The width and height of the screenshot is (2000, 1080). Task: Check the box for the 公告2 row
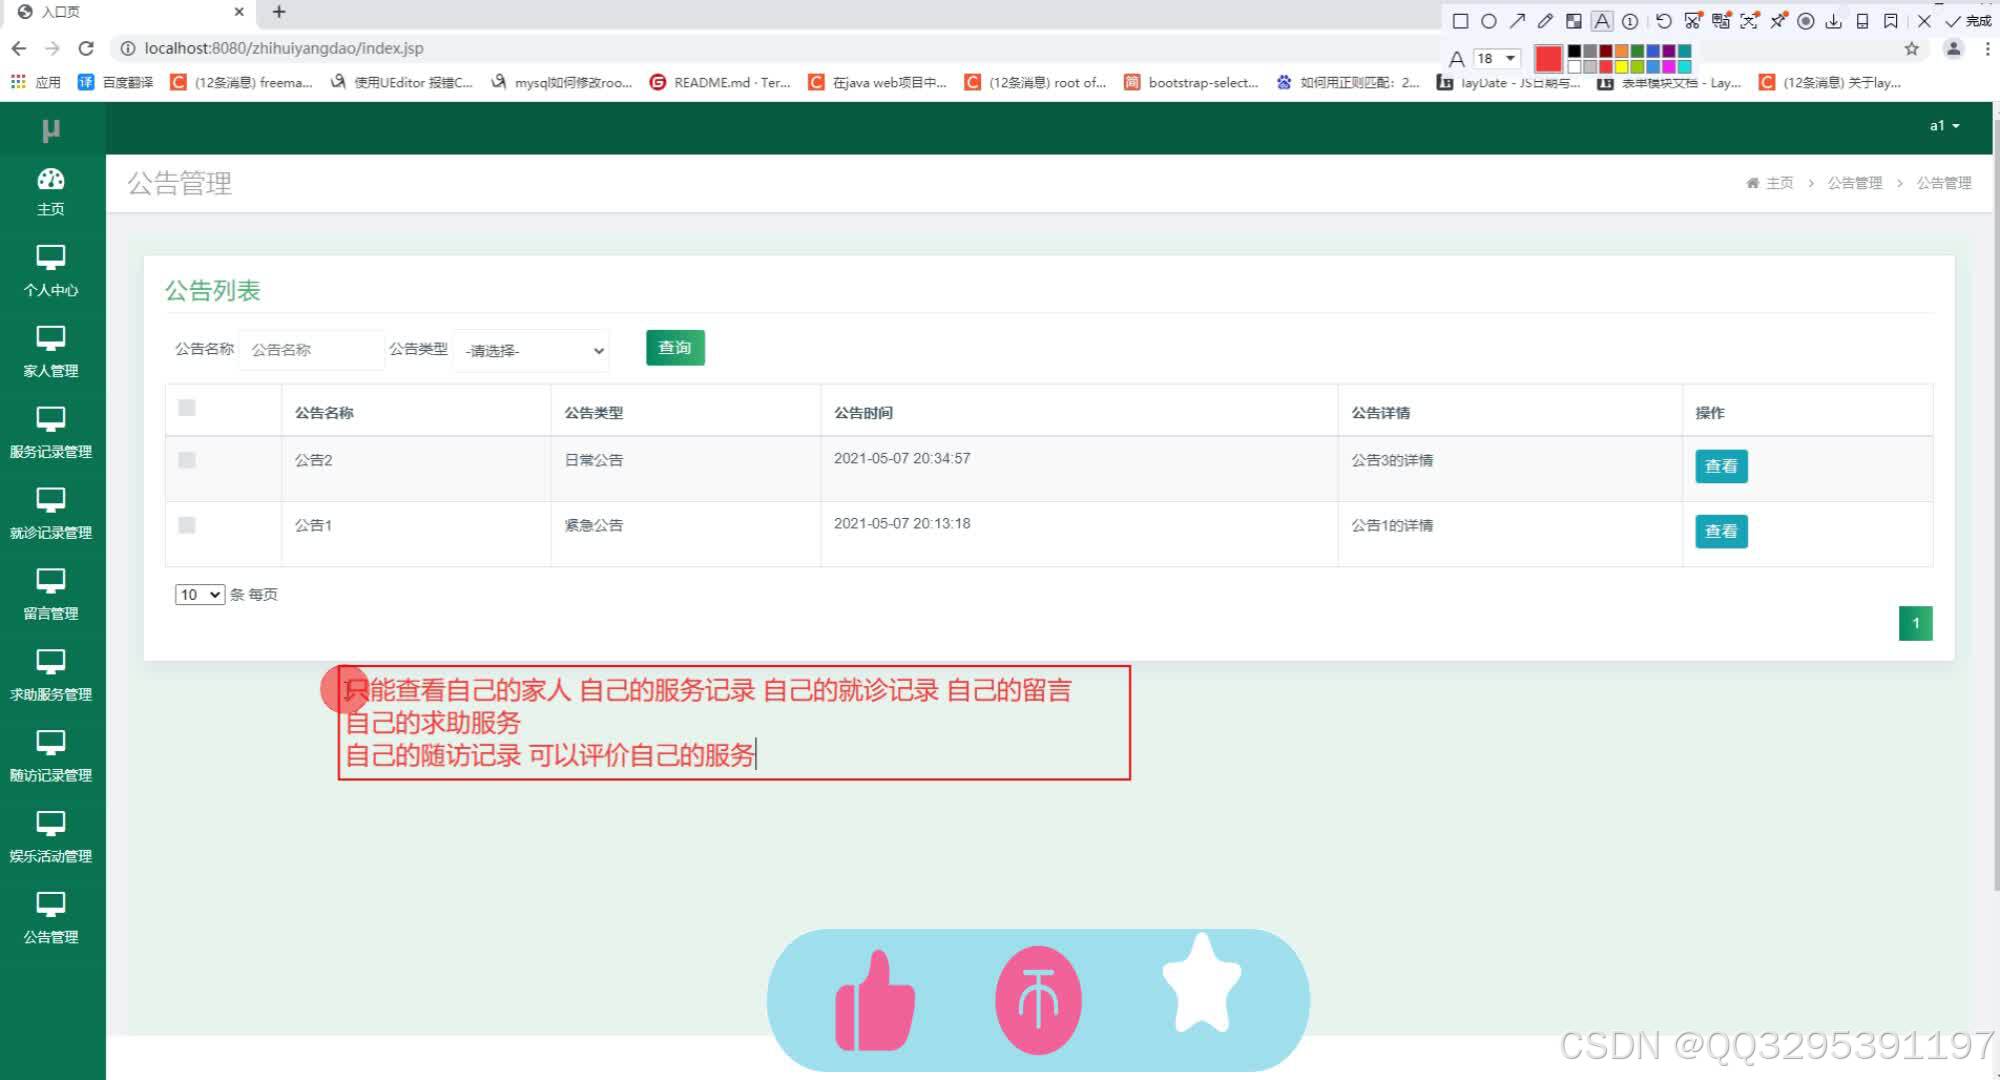[186, 460]
